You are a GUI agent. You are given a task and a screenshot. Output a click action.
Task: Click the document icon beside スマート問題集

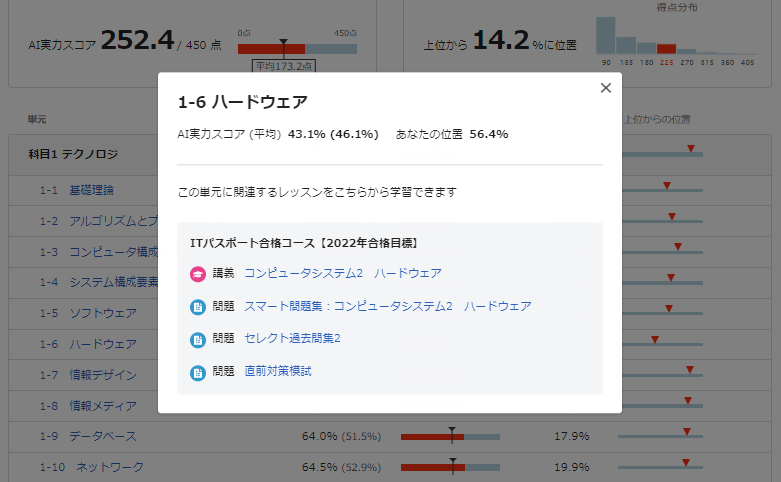coord(198,307)
